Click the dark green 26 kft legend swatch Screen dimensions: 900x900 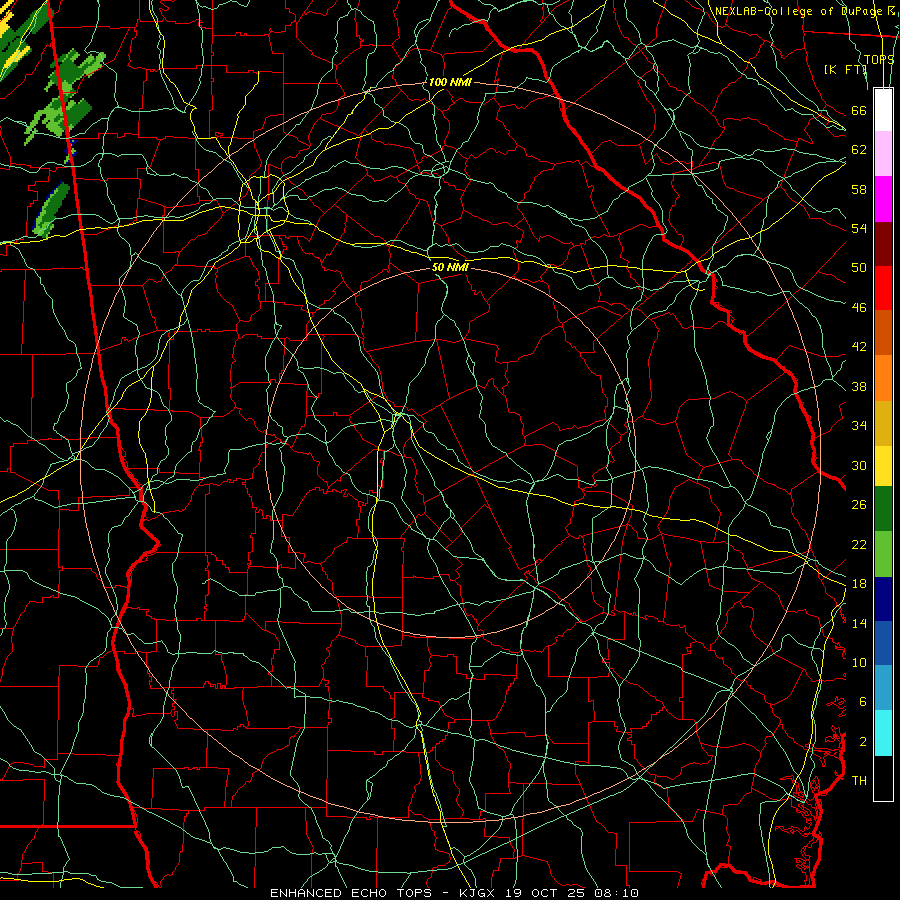click(x=883, y=509)
